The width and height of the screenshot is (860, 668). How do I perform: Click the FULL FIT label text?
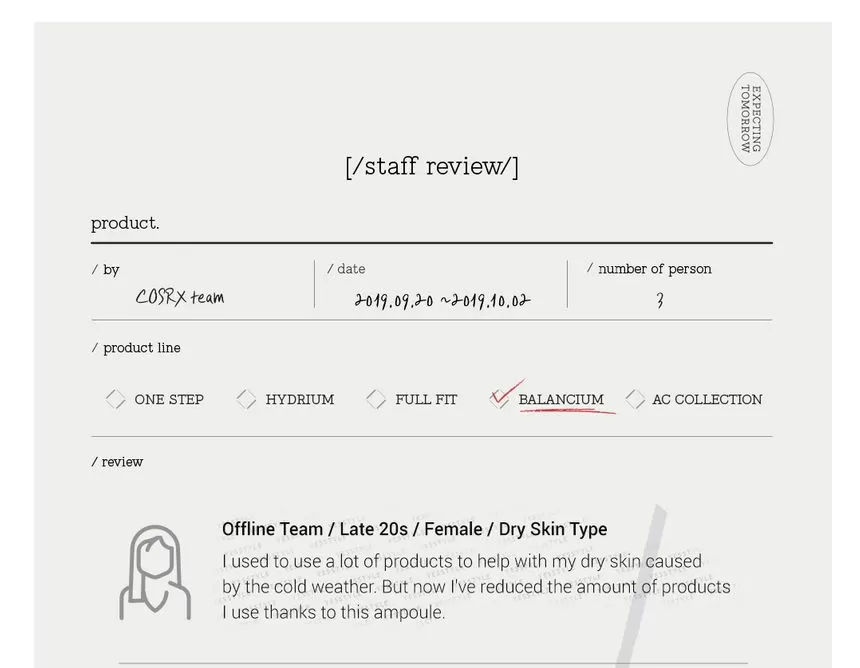(x=426, y=399)
